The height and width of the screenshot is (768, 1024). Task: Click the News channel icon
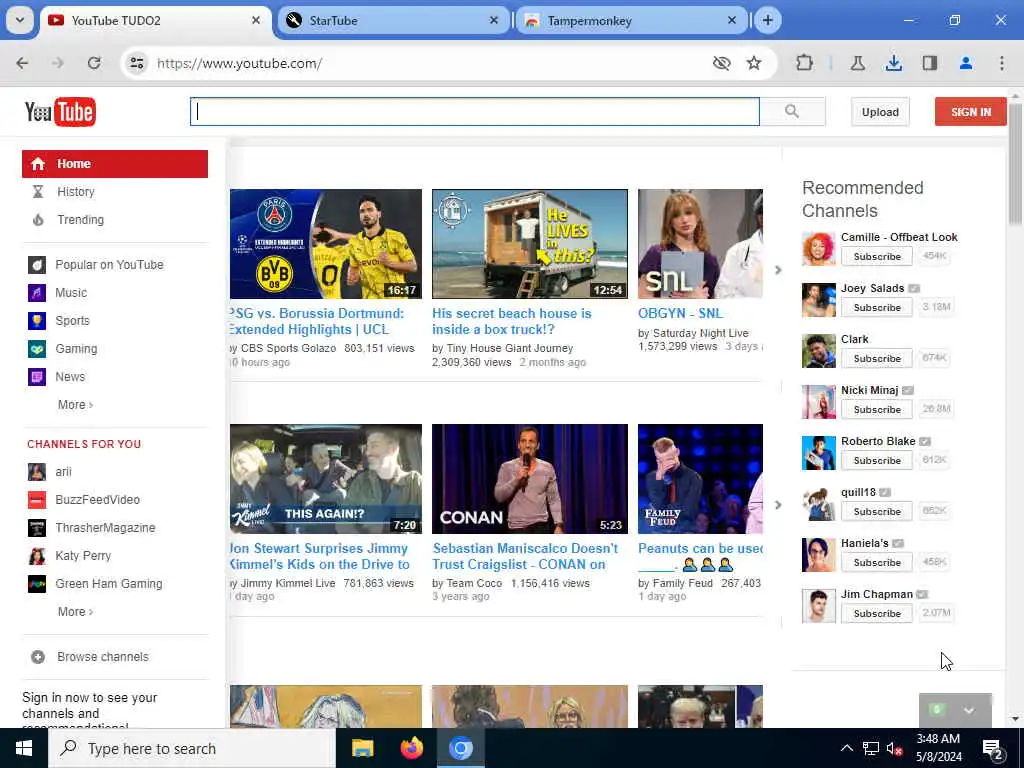[37, 377]
